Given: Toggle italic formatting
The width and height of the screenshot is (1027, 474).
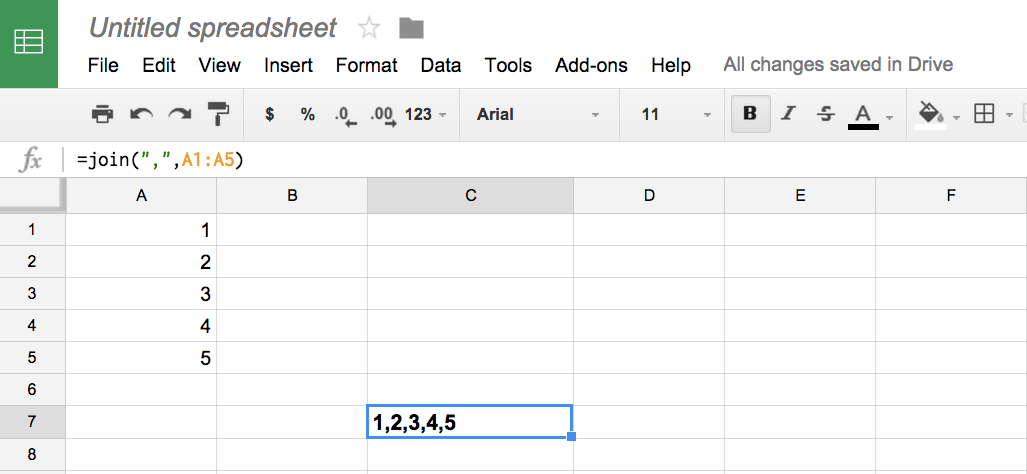Looking at the screenshot, I should point(789,115).
